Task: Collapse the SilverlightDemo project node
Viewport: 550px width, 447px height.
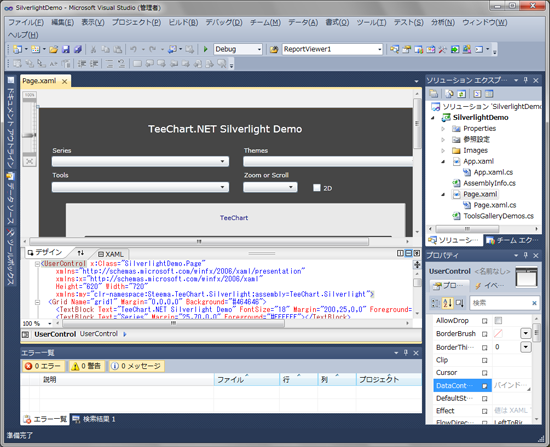Action: point(433,118)
